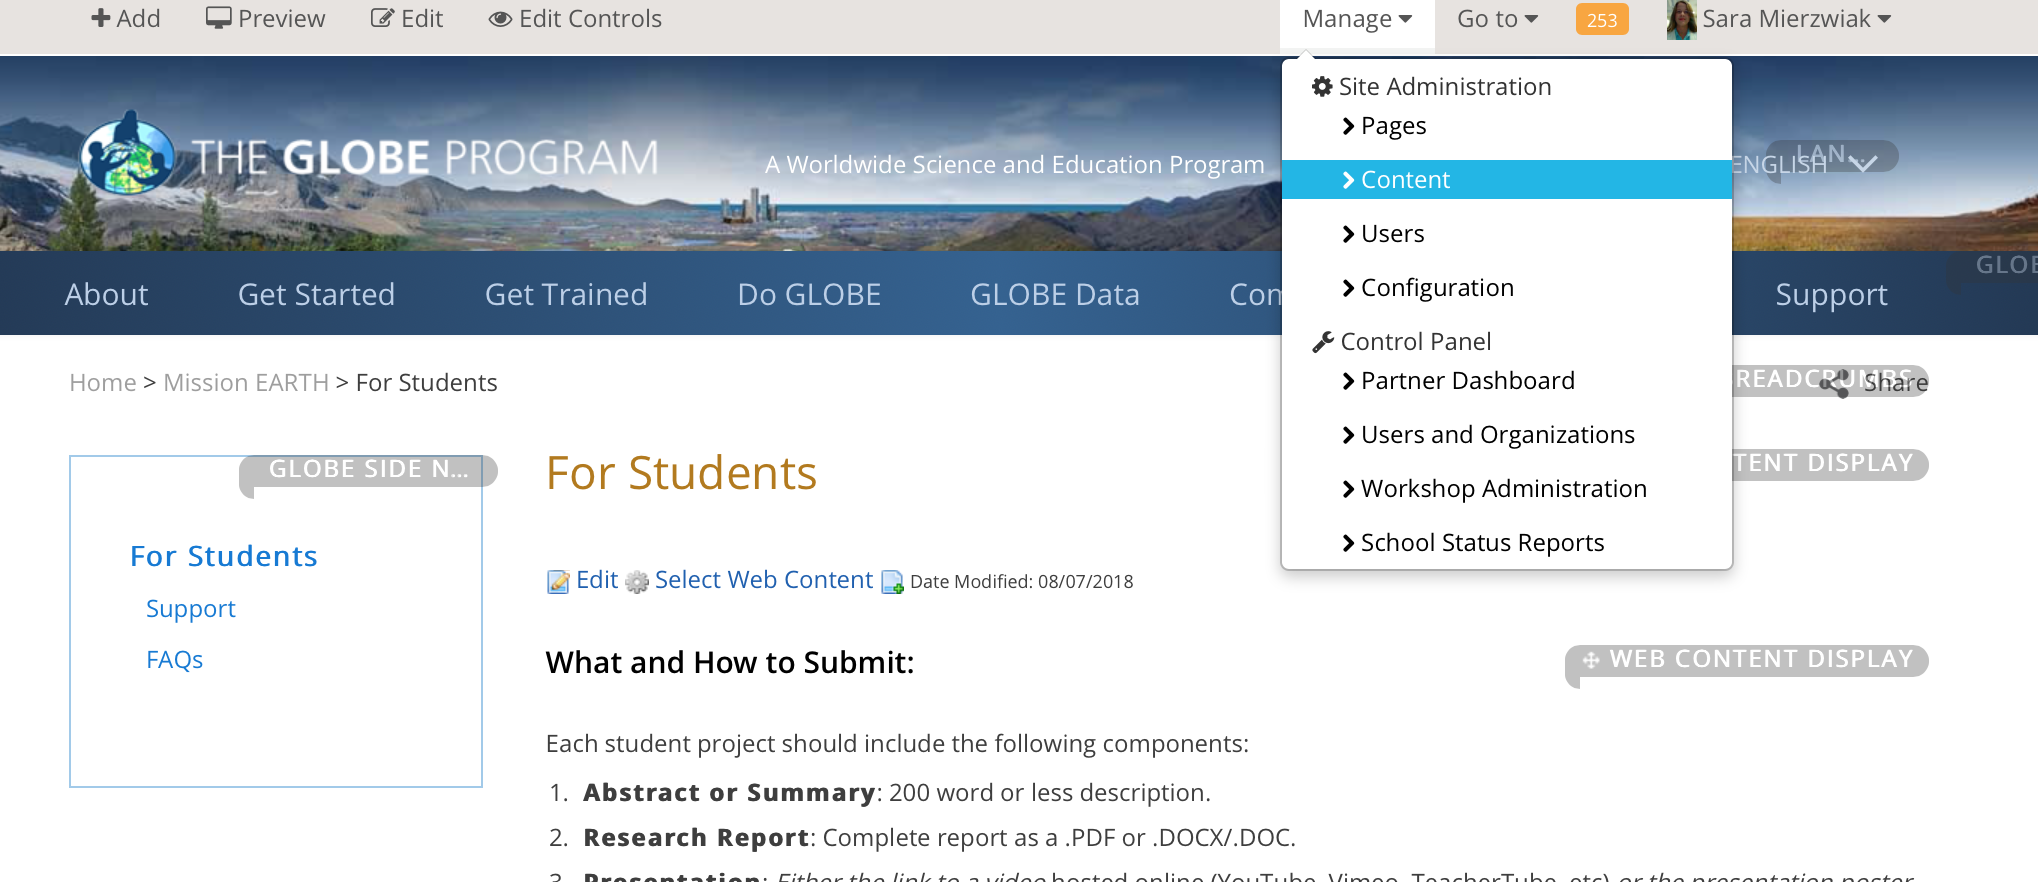The image size is (2038, 882).
Task: Open the Get Started navigation tab
Action: click(x=316, y=294)
